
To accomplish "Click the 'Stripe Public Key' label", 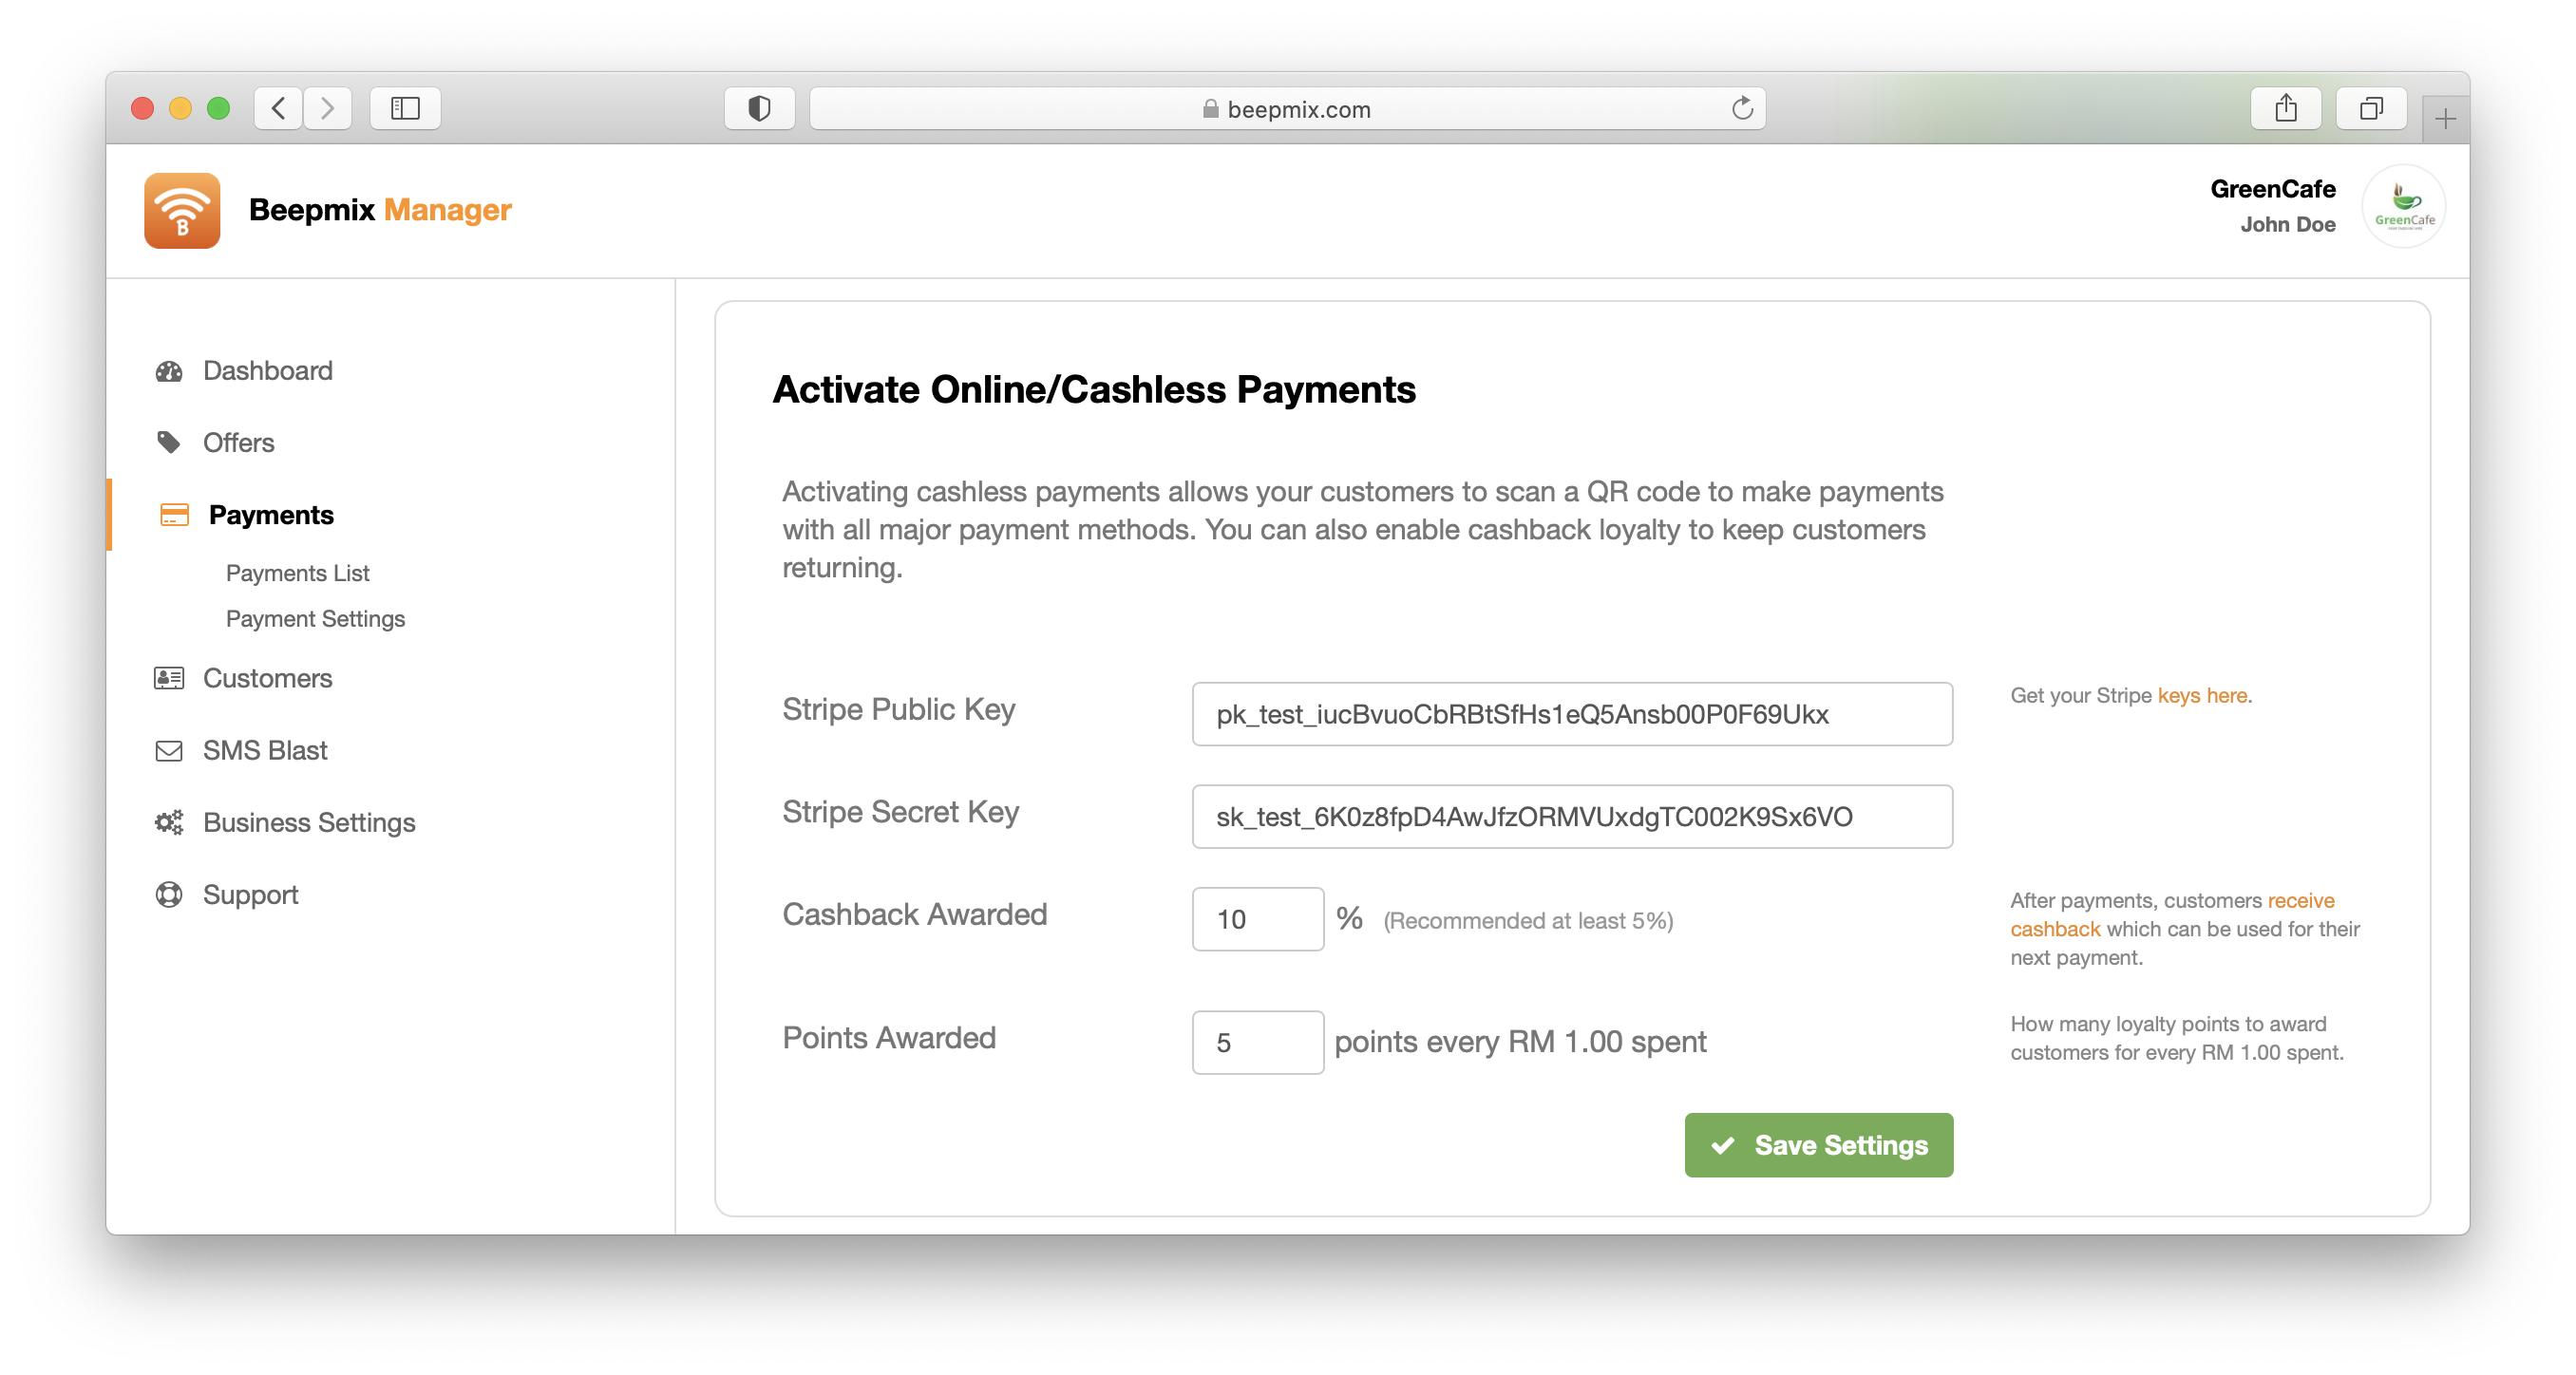I will pos(898,709).
